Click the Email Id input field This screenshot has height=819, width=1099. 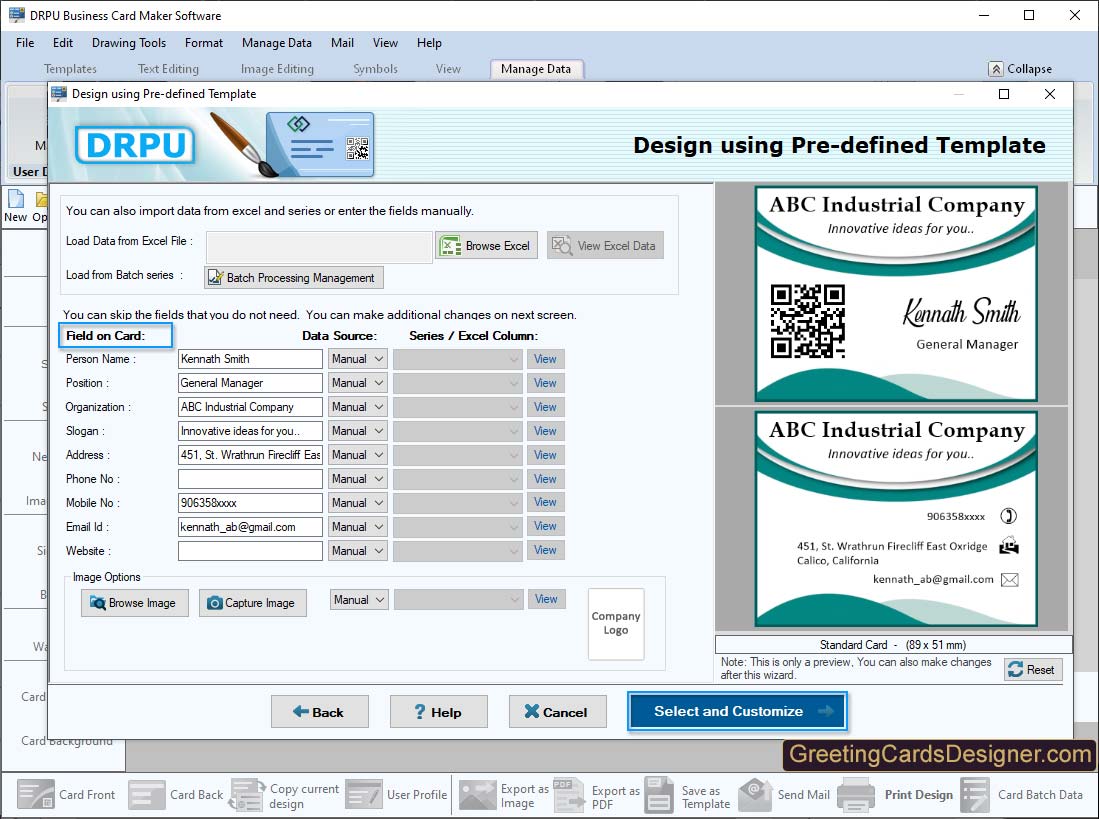pyautogui.click(x=250, y=527)
